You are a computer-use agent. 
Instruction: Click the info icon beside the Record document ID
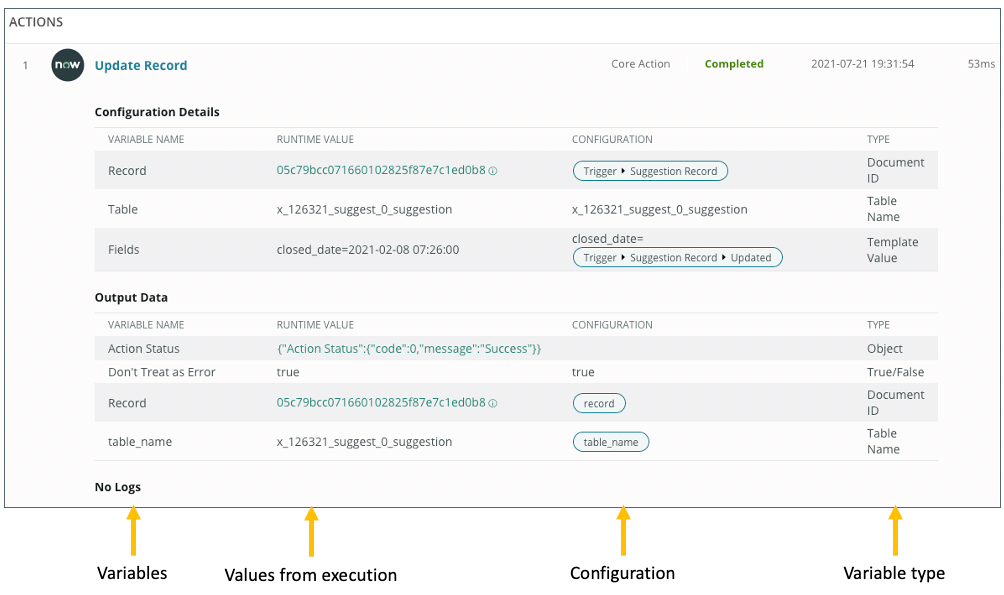(x=491, y=170)
